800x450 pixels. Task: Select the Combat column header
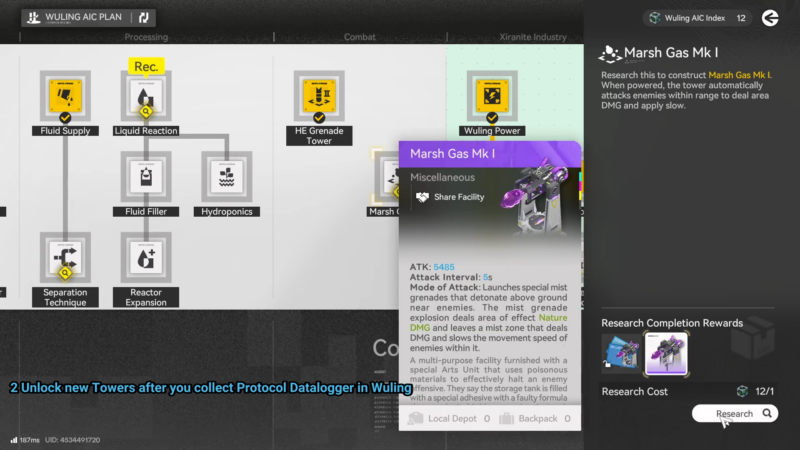360,37
